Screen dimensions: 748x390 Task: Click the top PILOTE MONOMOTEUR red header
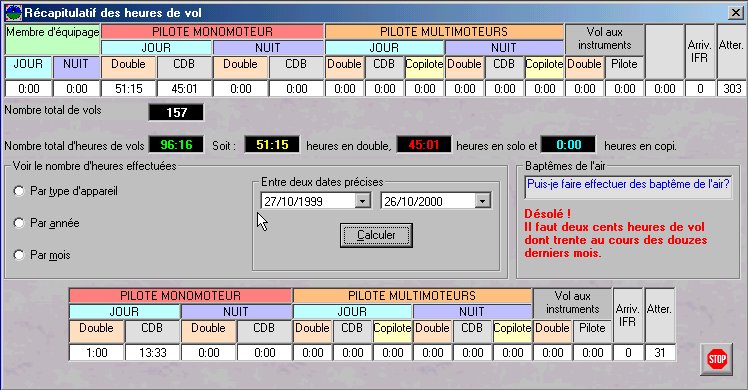(212, 32)
